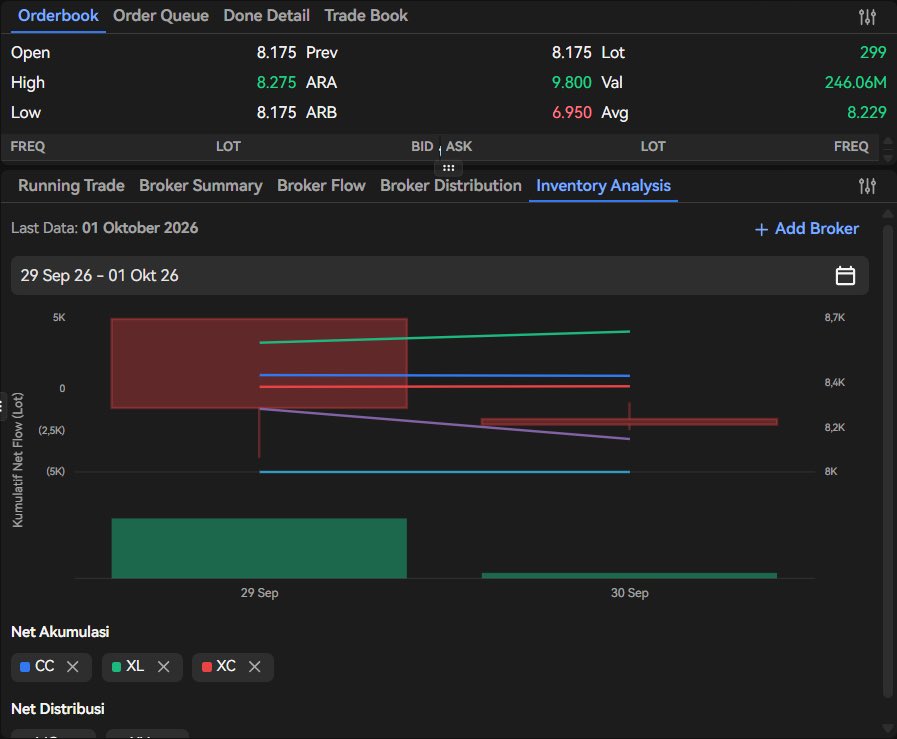This screenshot has width=897, height=739.
Task: Select the green XL color swatch
Action: point(116,667)
